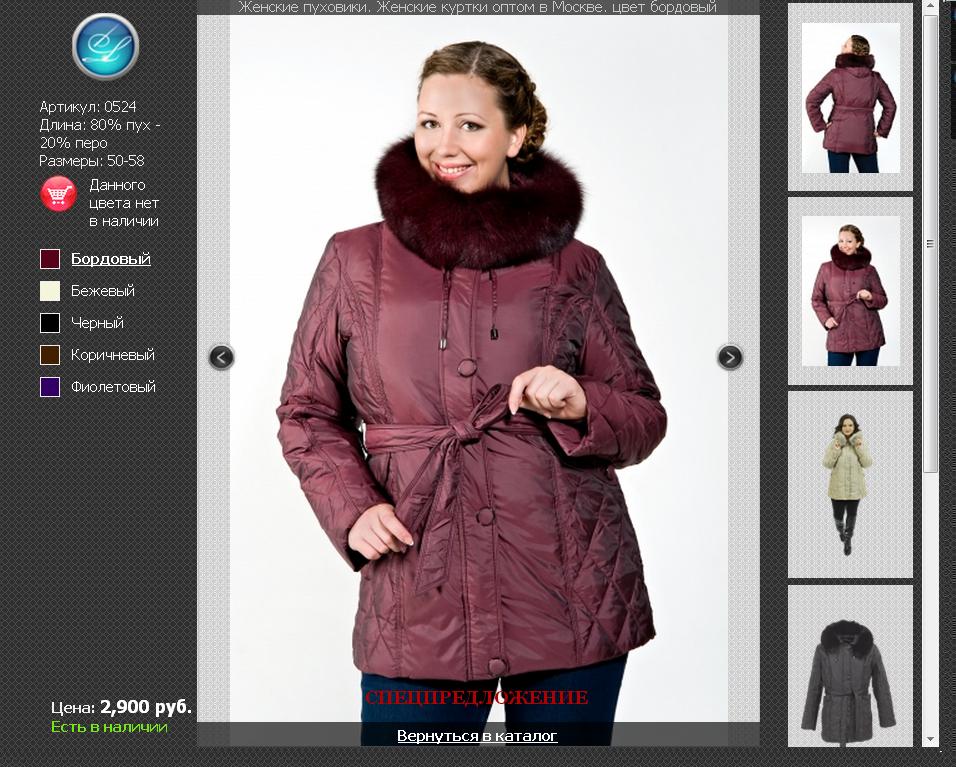This screenshot has width=956, height=767.
Task: Advance to next photo with right arrow
Action: coord(730,357)
